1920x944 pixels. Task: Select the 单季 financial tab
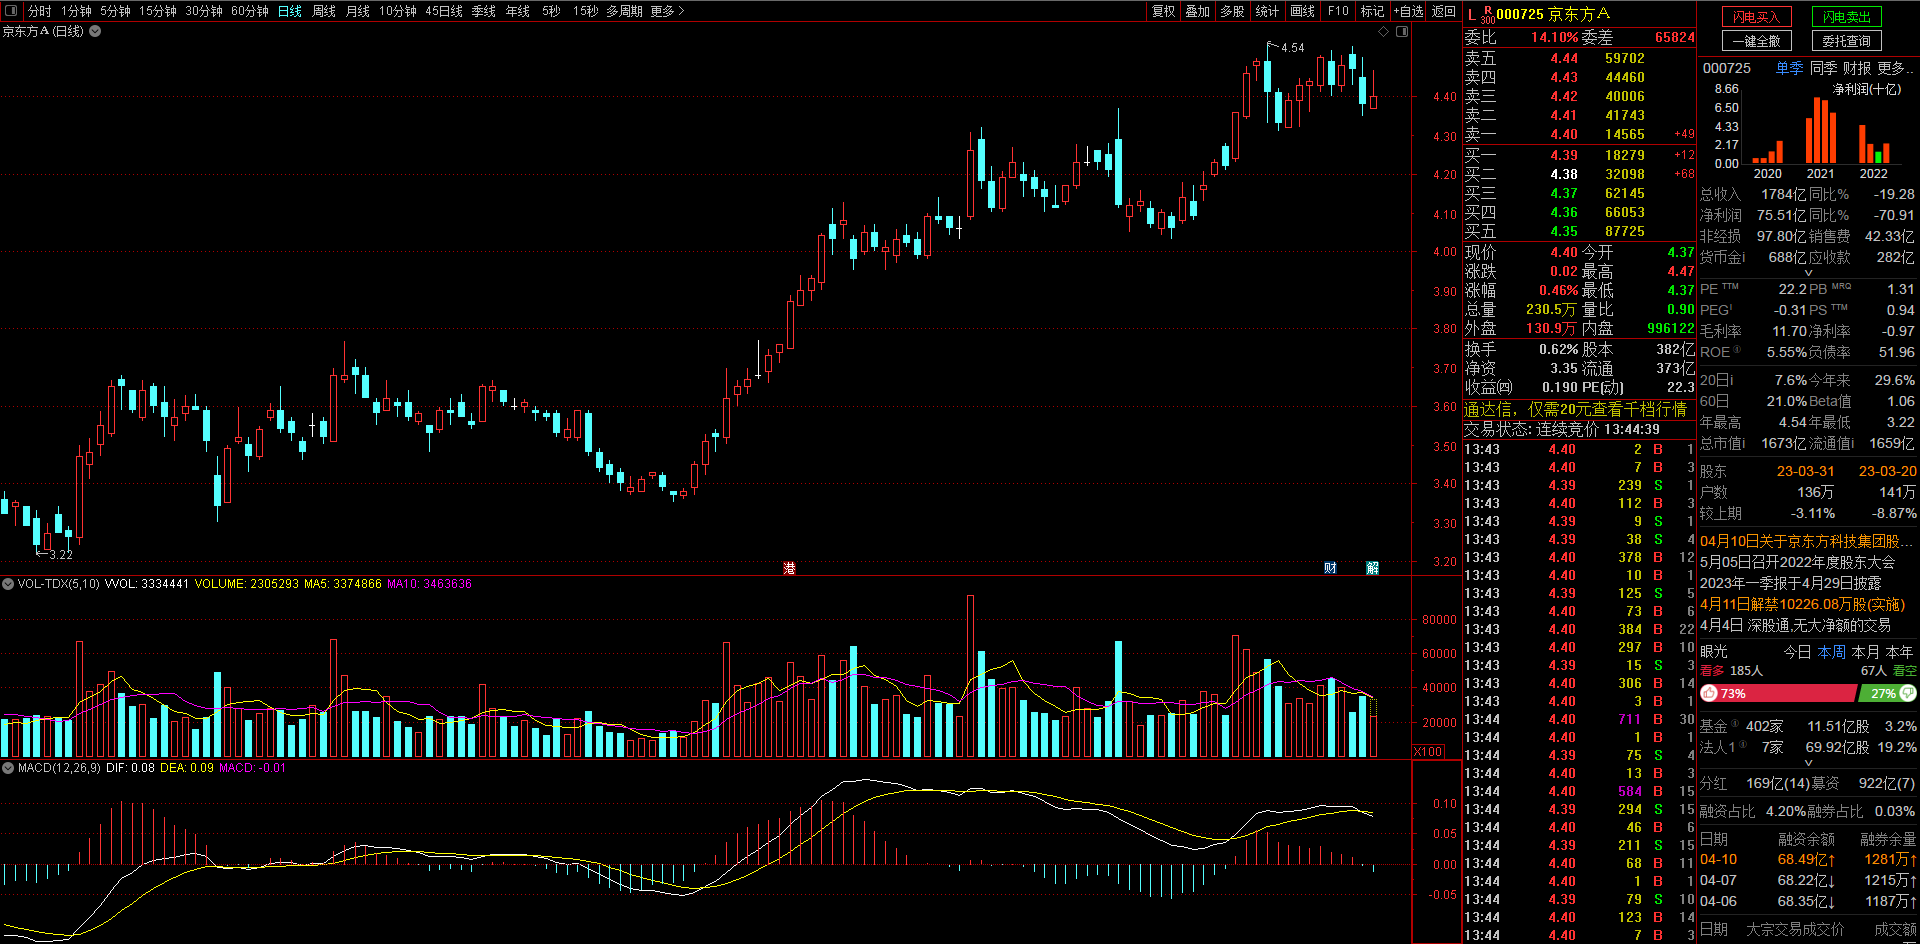point(1789,68)
